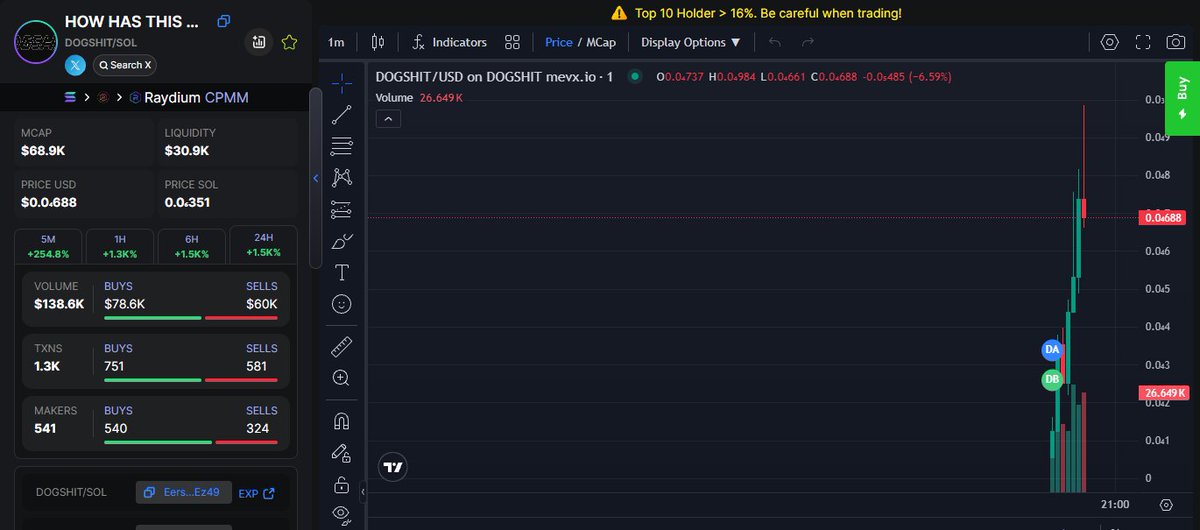Viewport: 1200px width, 530px height.
Task: Switch chart to MCap view
Action: (x=600, y=42)
